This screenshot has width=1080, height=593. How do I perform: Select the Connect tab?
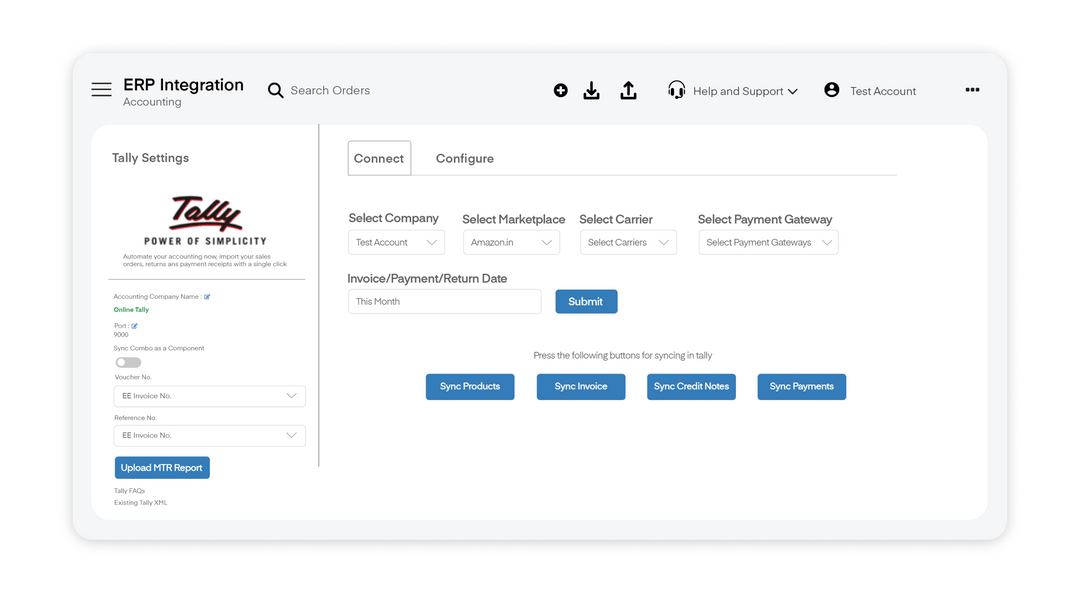379,158
